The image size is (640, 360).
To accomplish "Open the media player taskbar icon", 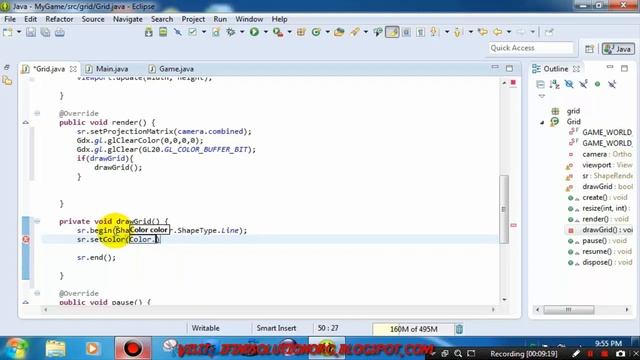I will [x=92, y=349].
